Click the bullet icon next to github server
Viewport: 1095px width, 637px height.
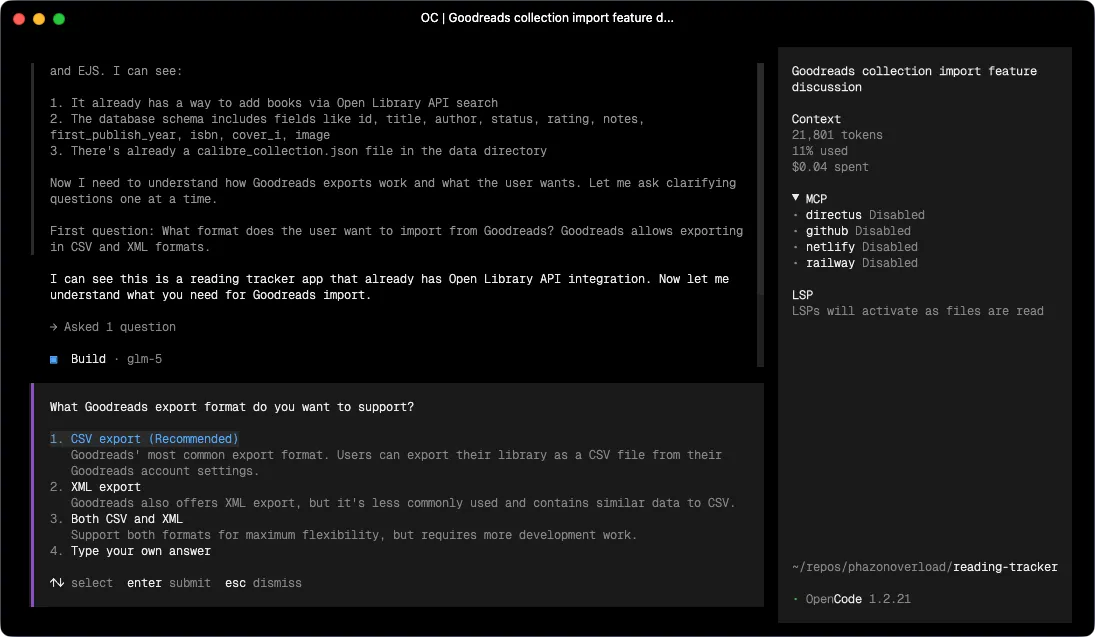click(794, 230)
